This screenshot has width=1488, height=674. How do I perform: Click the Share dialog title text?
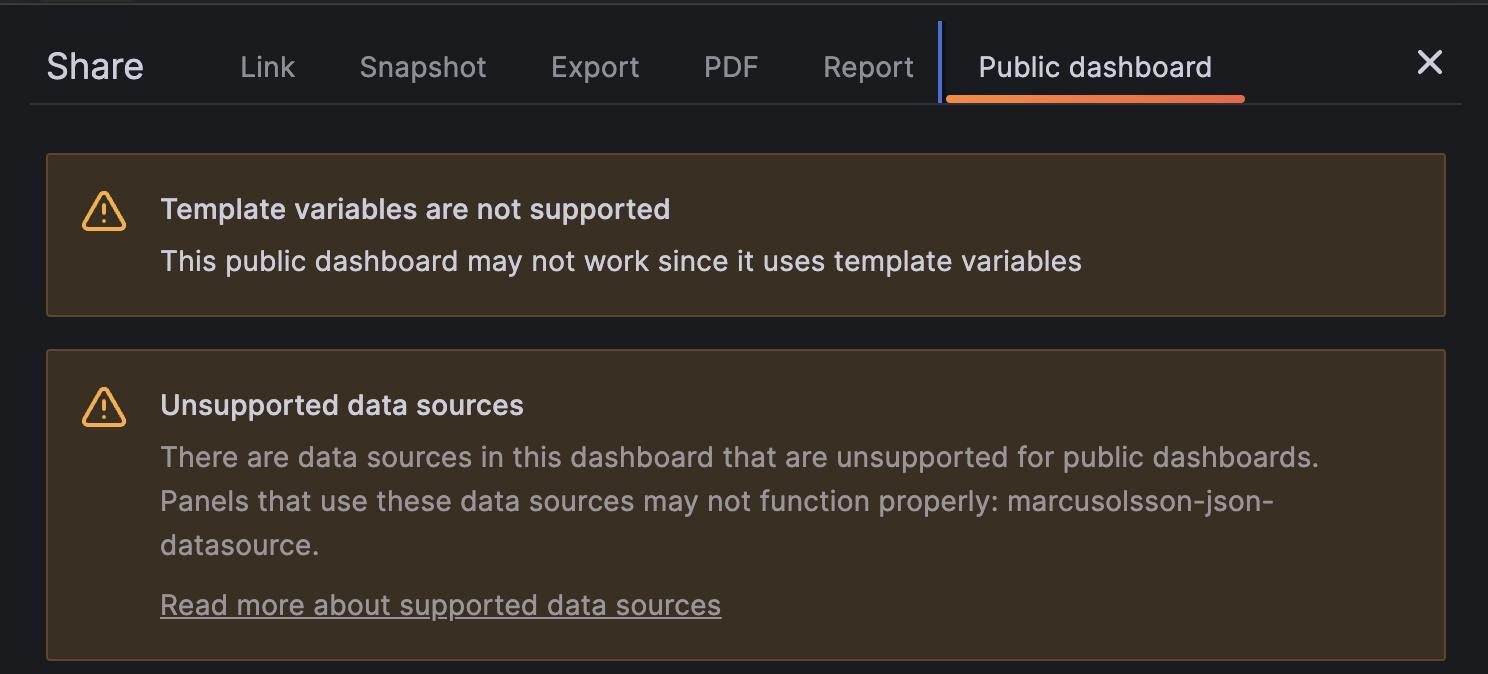(94, 66)
